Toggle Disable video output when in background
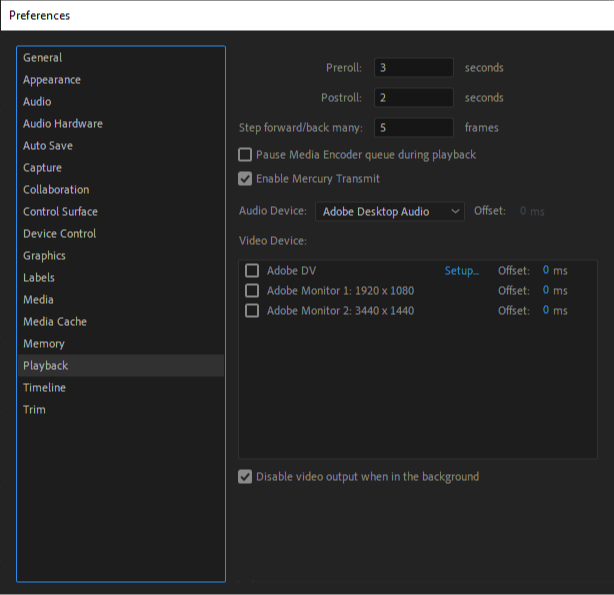The width and height of the screenshot is (614, 595). [x=245, y=477]
